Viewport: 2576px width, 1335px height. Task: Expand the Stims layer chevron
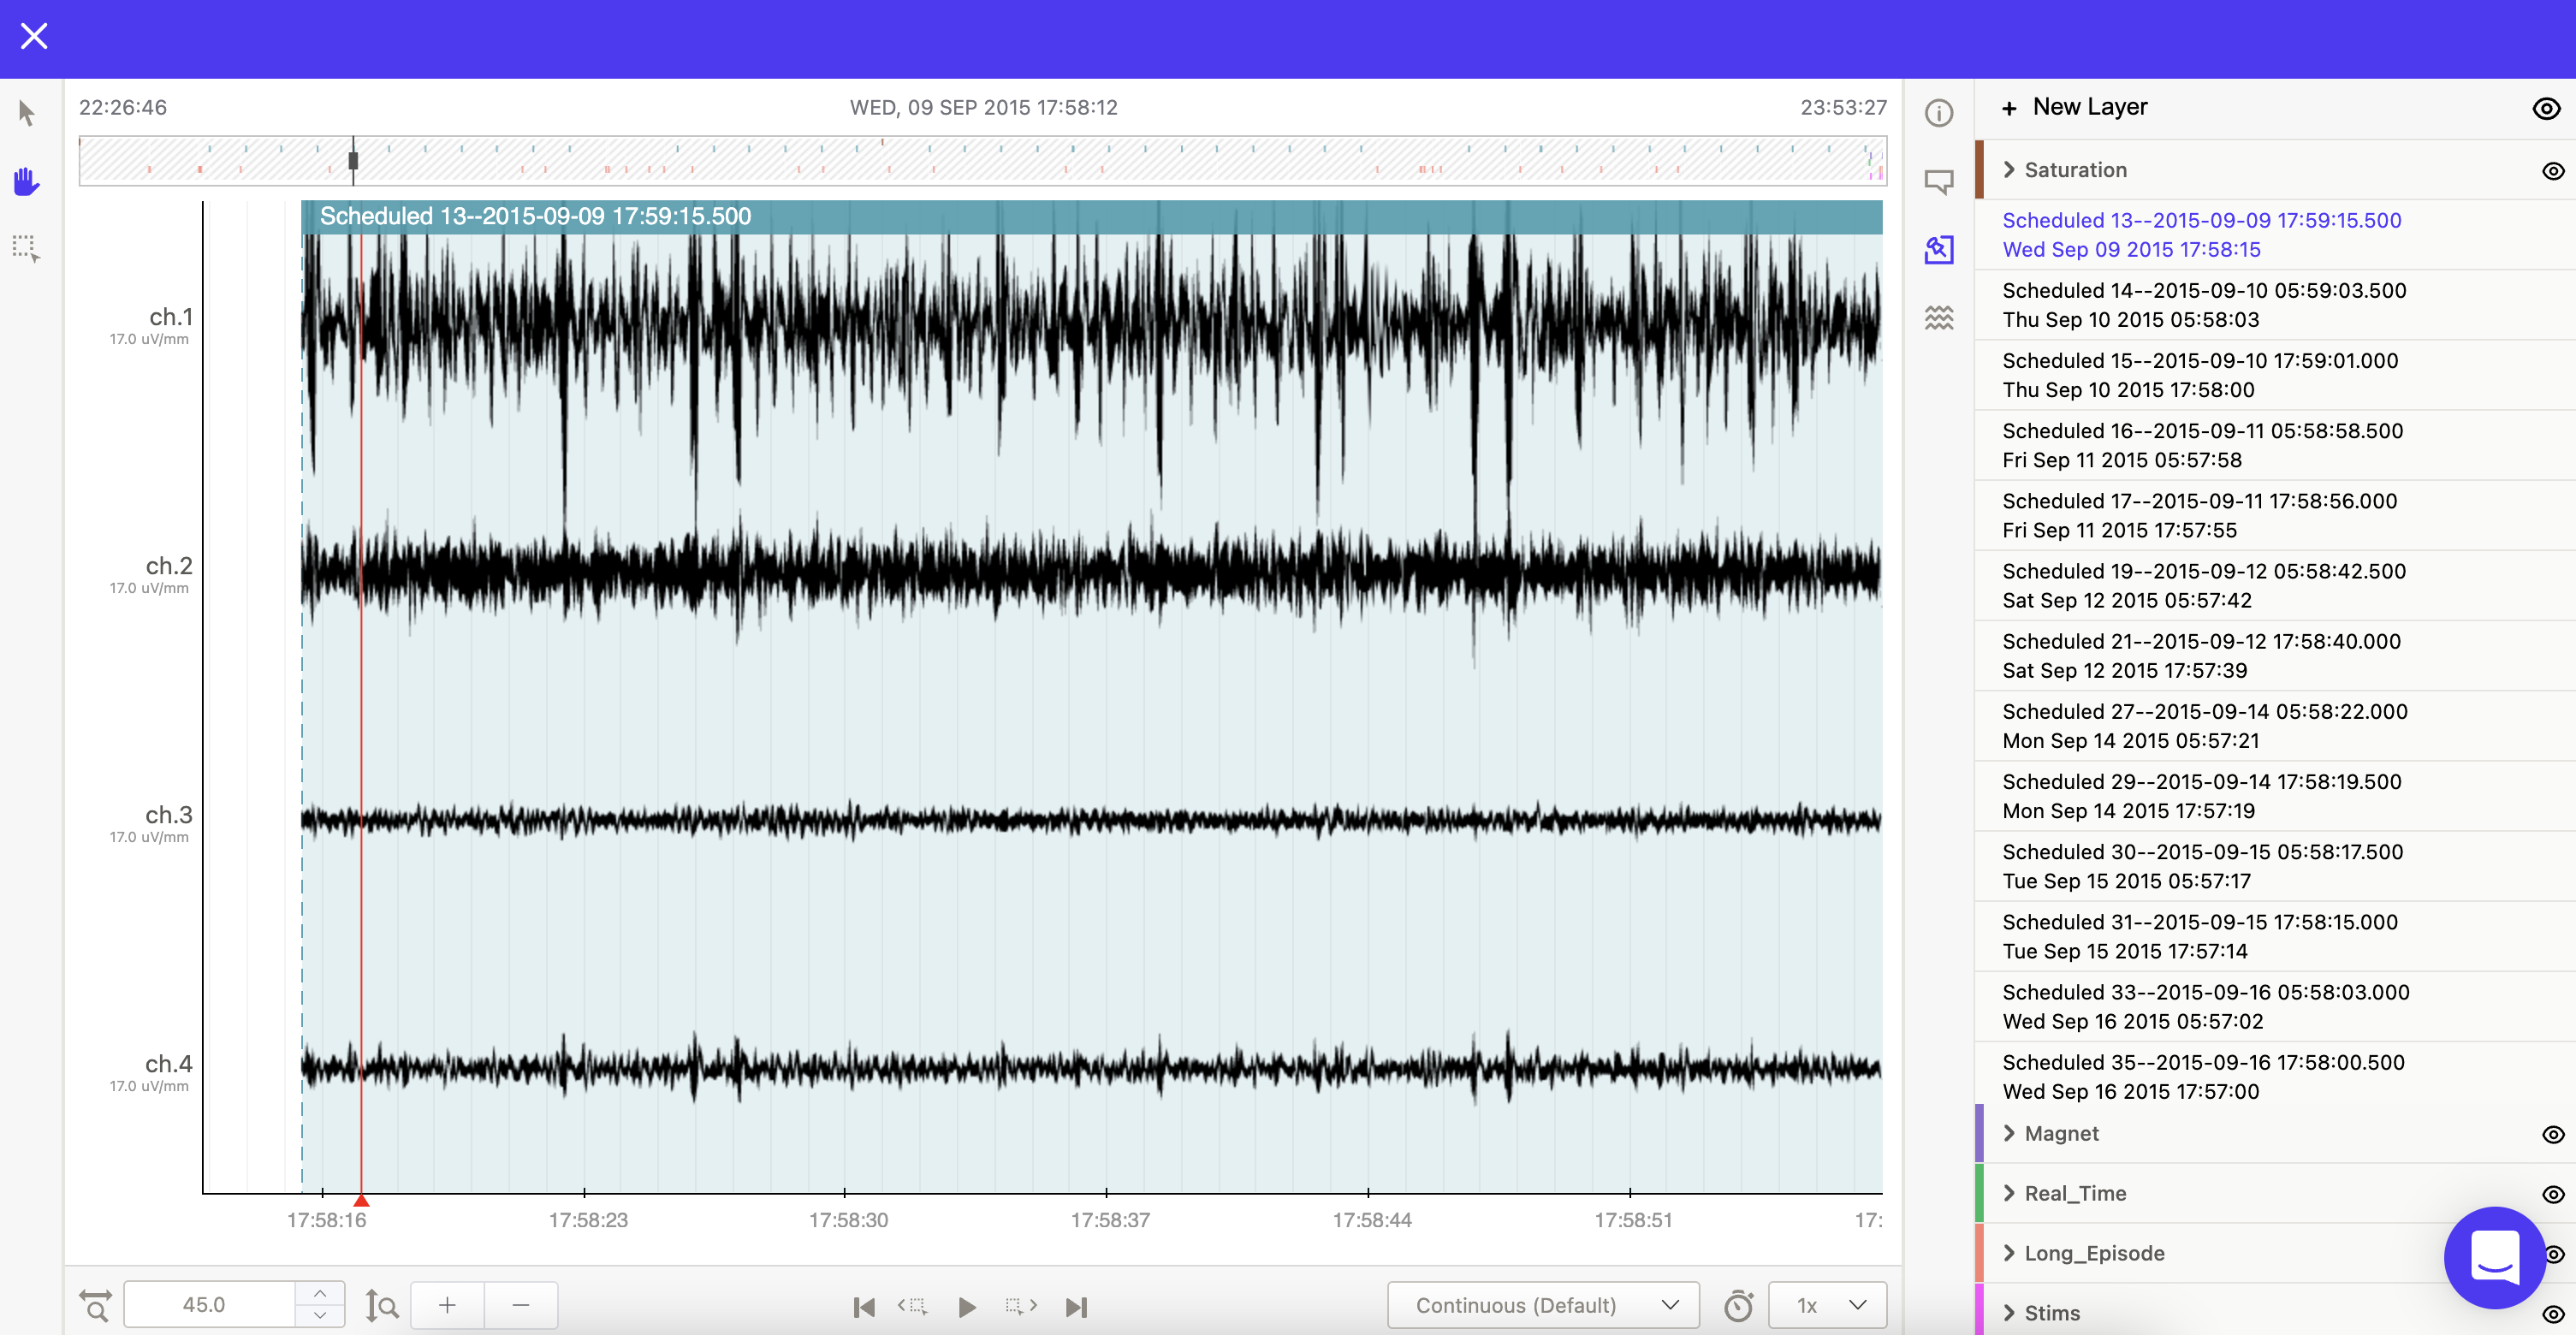(2009, 1313)
